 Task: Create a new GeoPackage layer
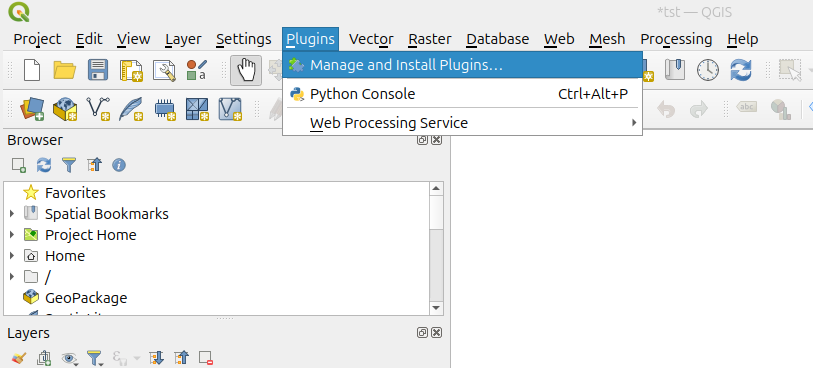(x=65, y=109)
